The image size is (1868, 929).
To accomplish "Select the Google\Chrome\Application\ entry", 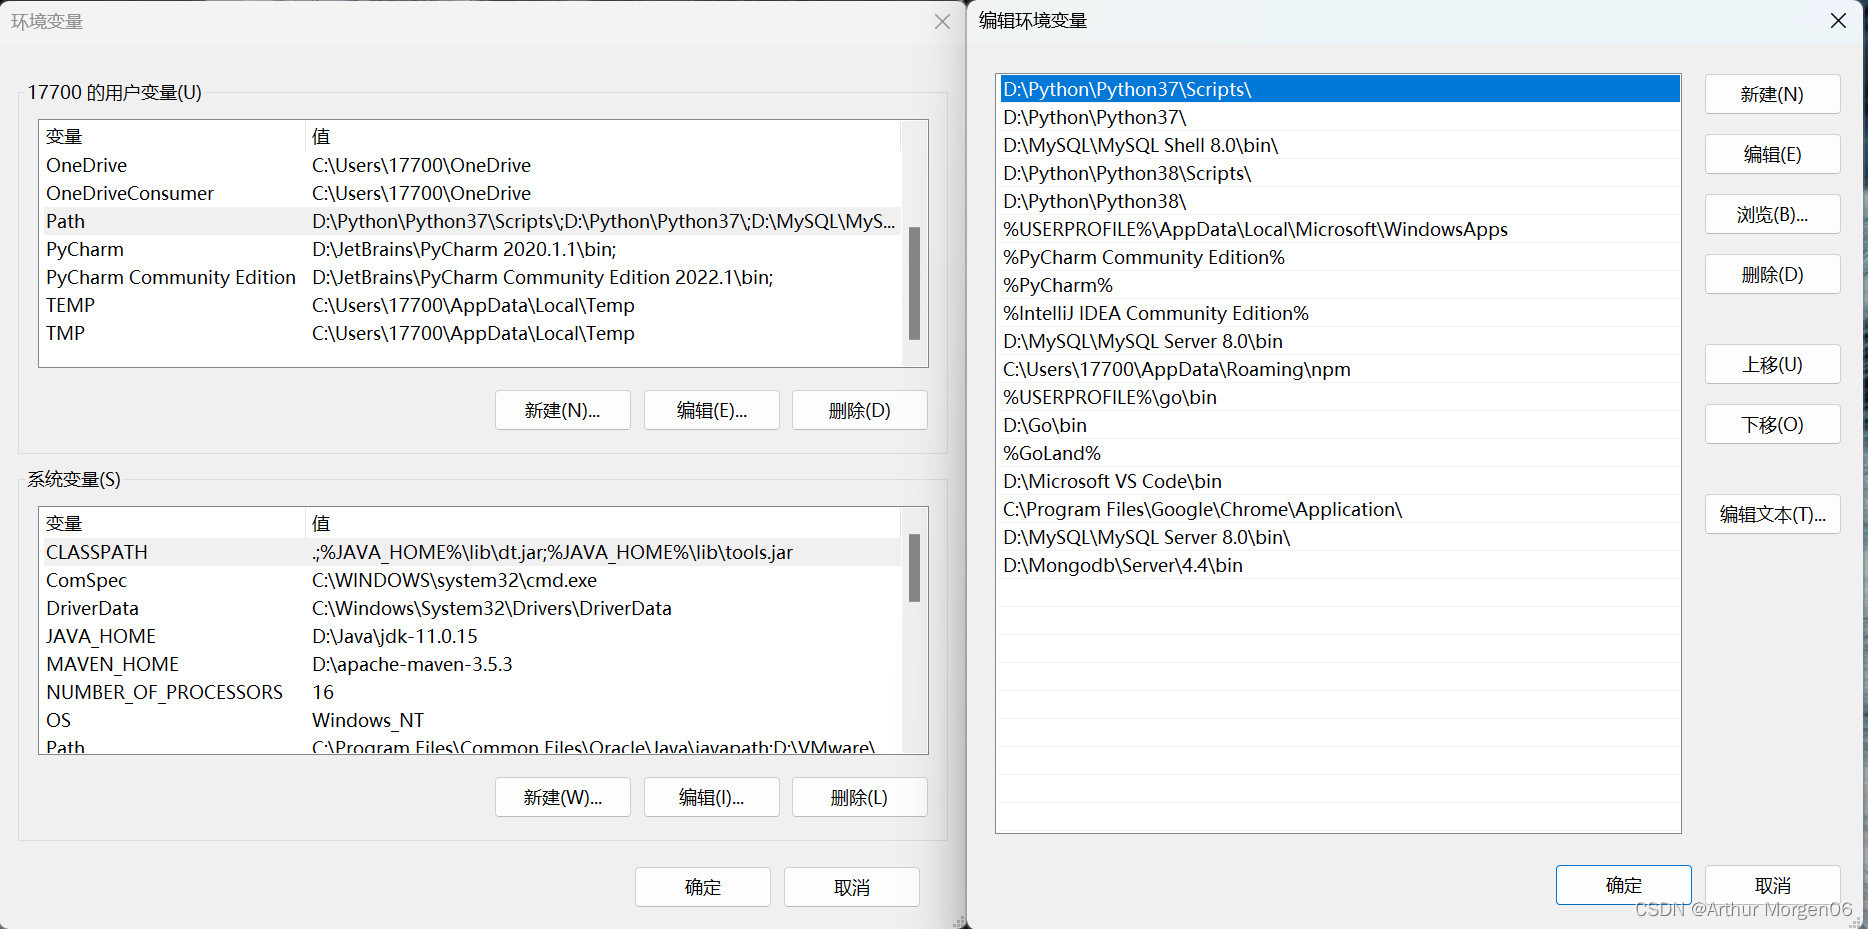I will [1339, 509].
